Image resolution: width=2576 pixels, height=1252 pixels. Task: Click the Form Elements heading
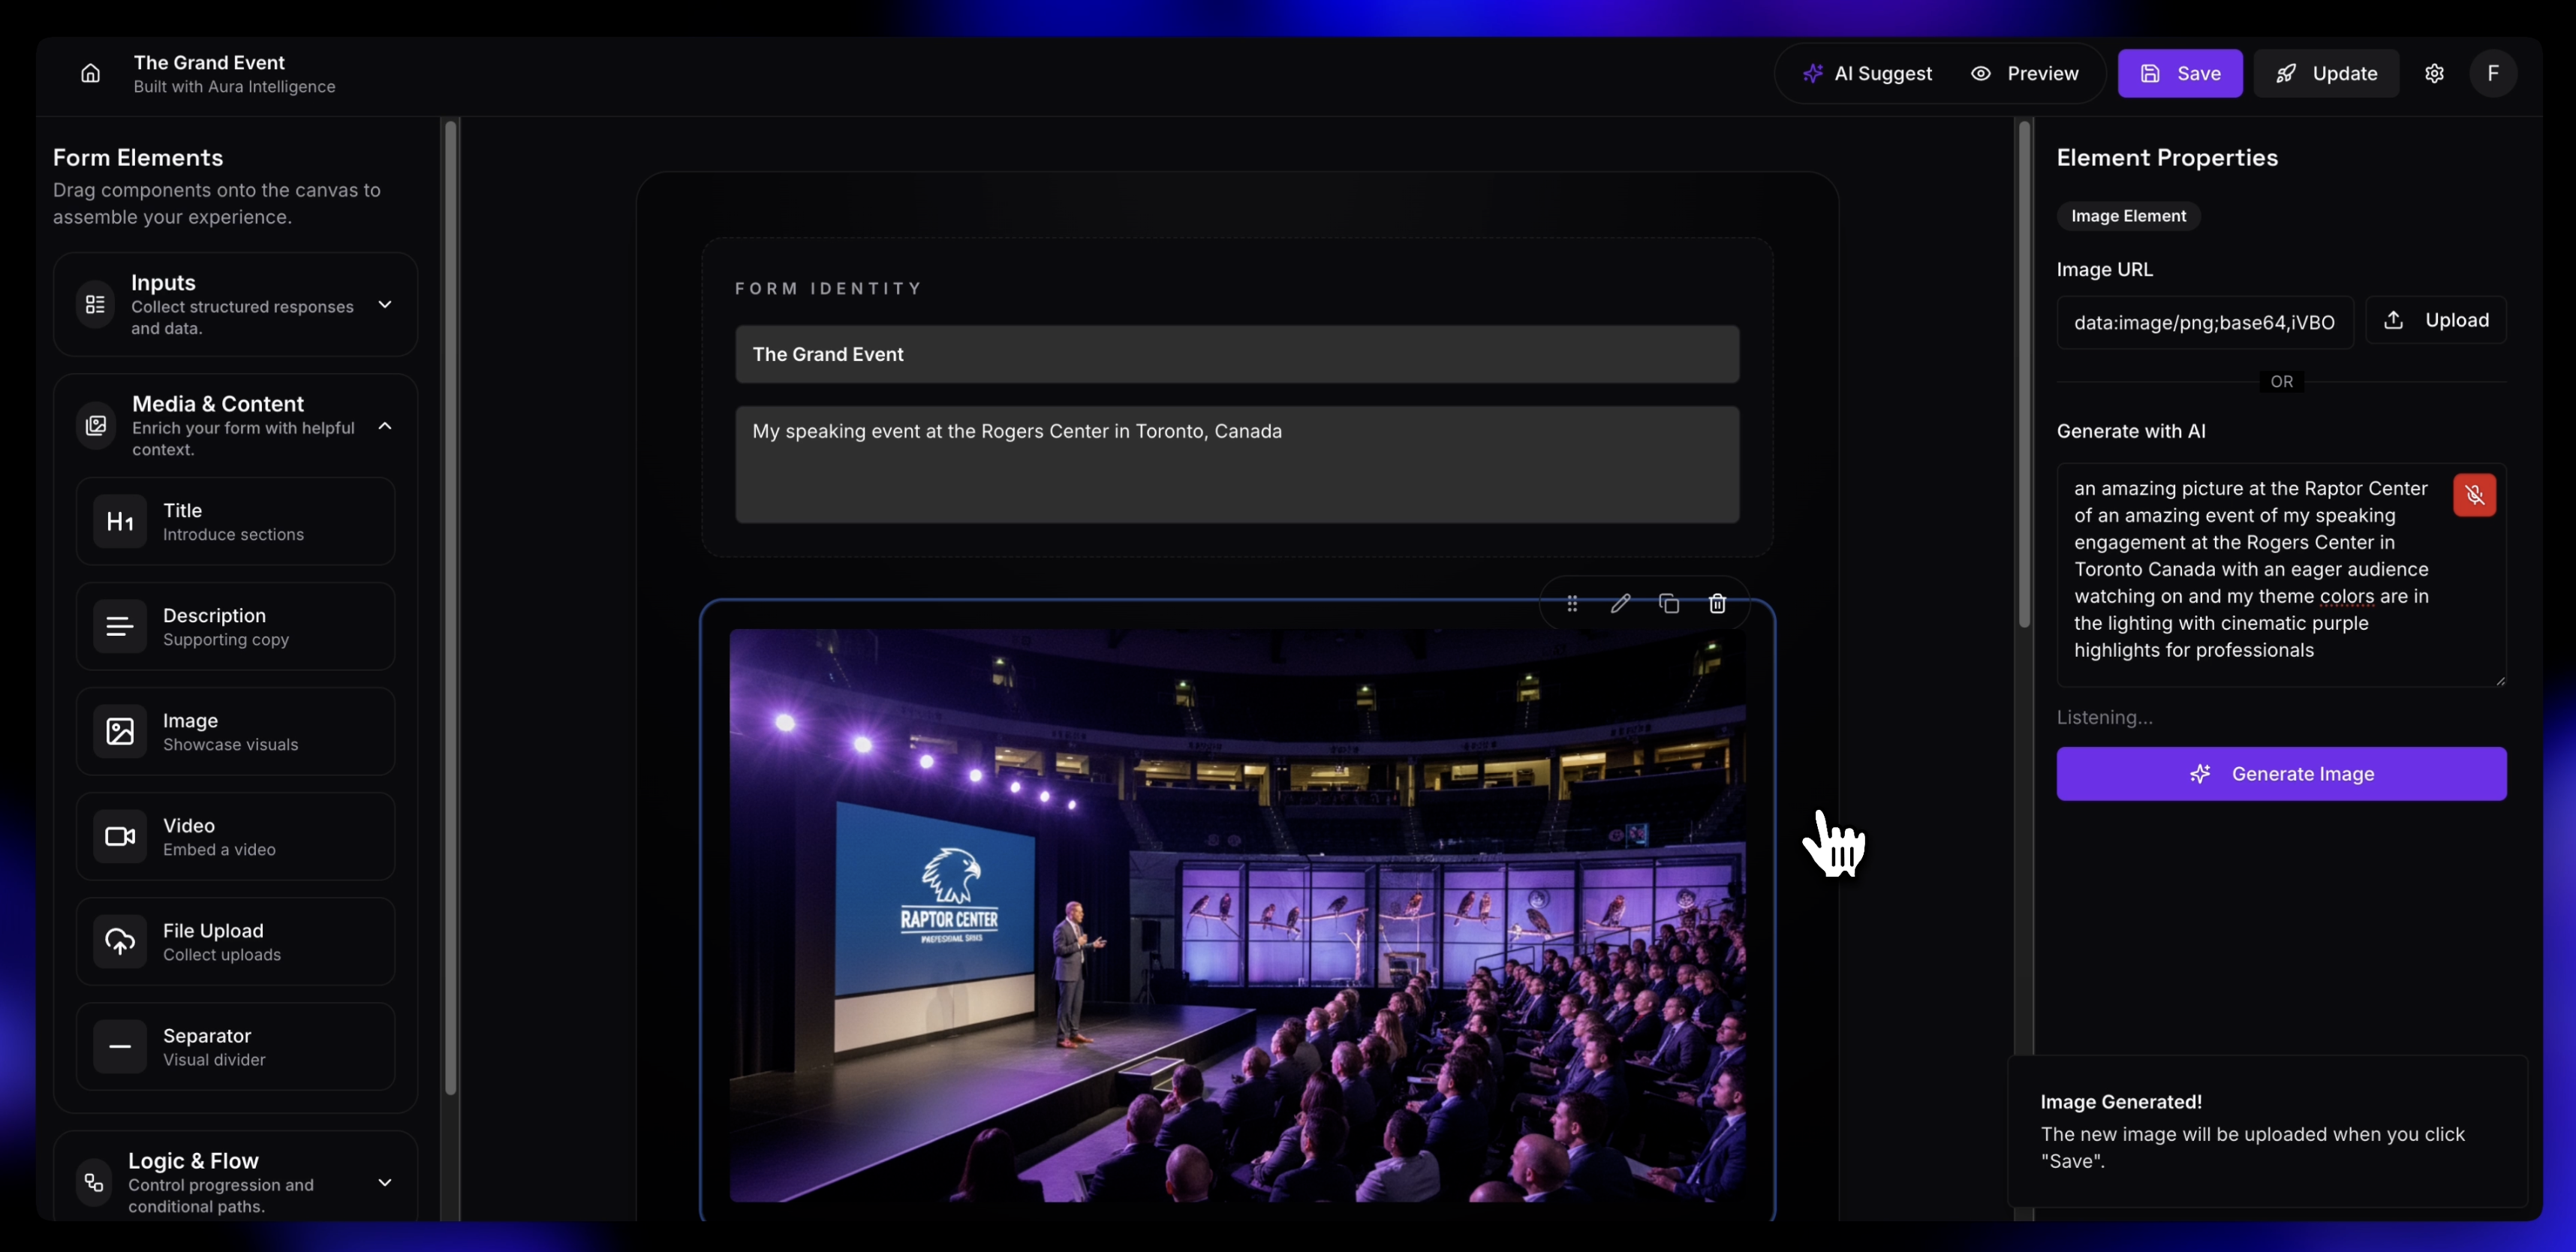tap(138, 157)
